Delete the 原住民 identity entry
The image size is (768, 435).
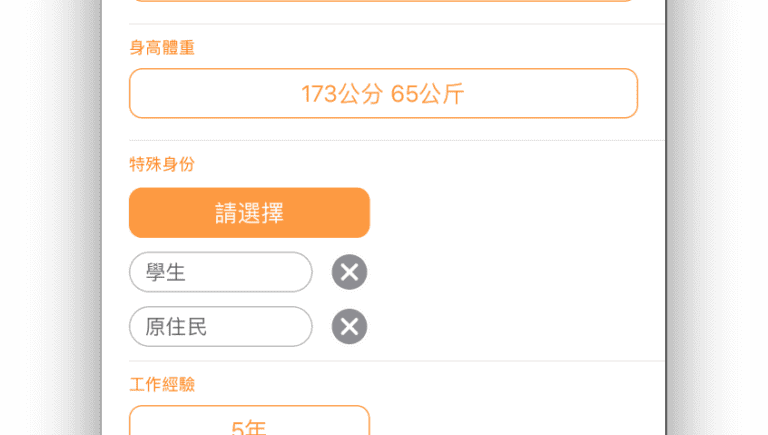coord(349,326)
